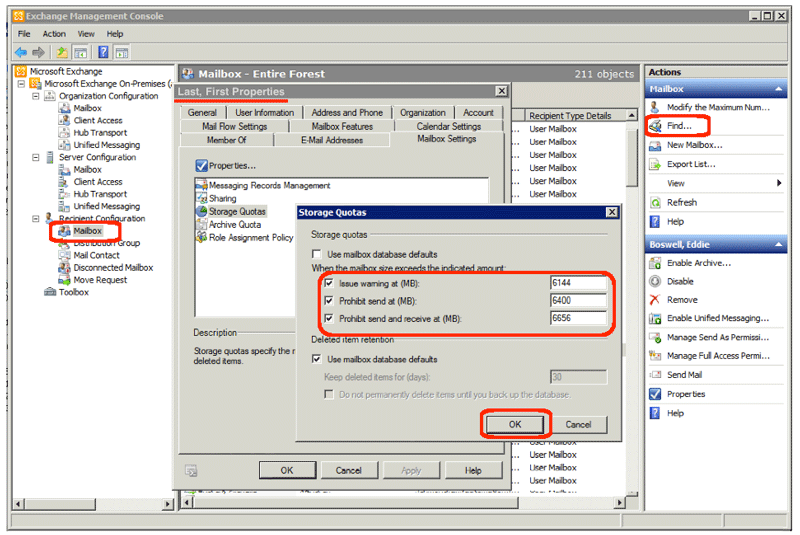The image size is (800, 535).
Task: Click the blue Help toolbar icon
Action: [x=103, y=52]
